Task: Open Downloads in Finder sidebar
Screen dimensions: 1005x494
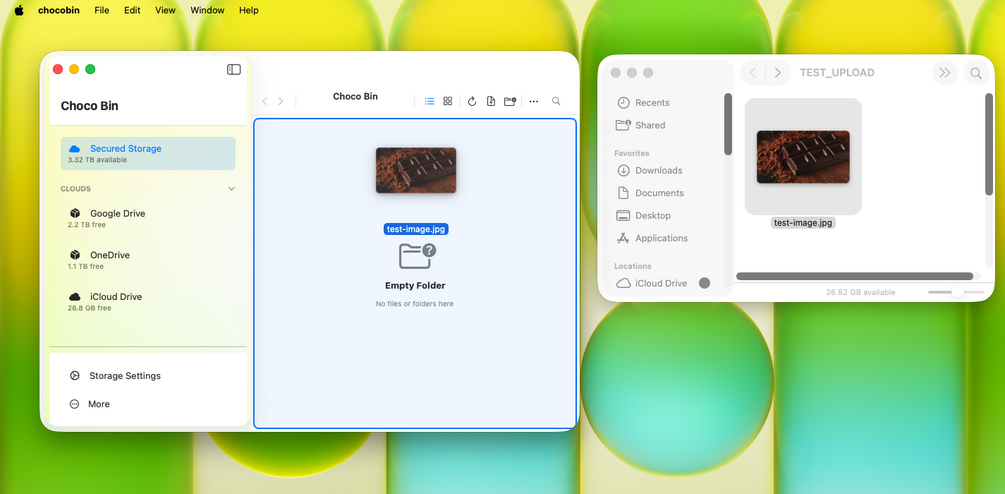Action: (650, 170)
